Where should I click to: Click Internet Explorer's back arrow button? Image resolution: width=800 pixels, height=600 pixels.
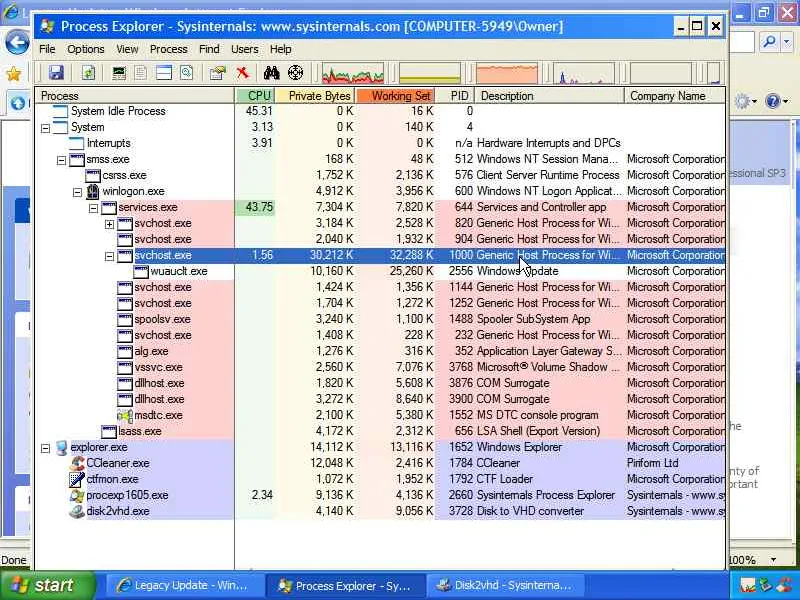click(16, 43)
